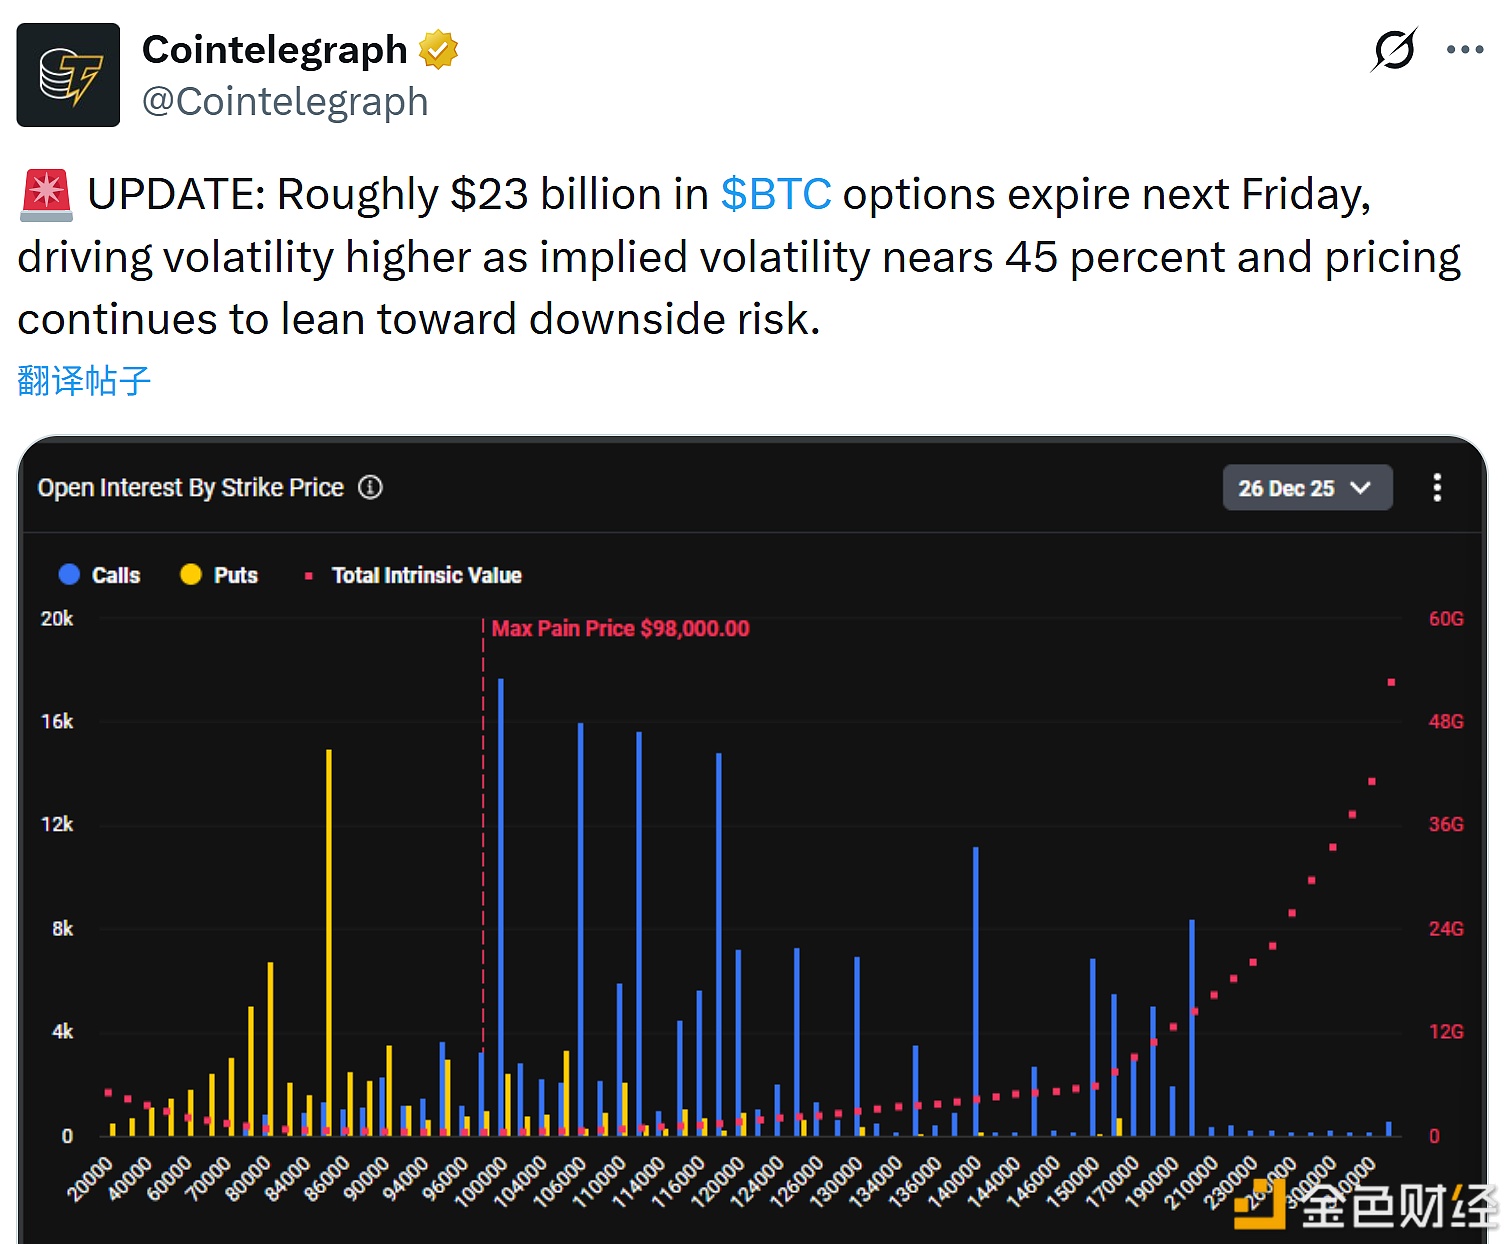Click the Open Interest By Strike Price title
The width and height of the screenshot is (1512, 1244).
pyautogui.click(x=191, y=487)
